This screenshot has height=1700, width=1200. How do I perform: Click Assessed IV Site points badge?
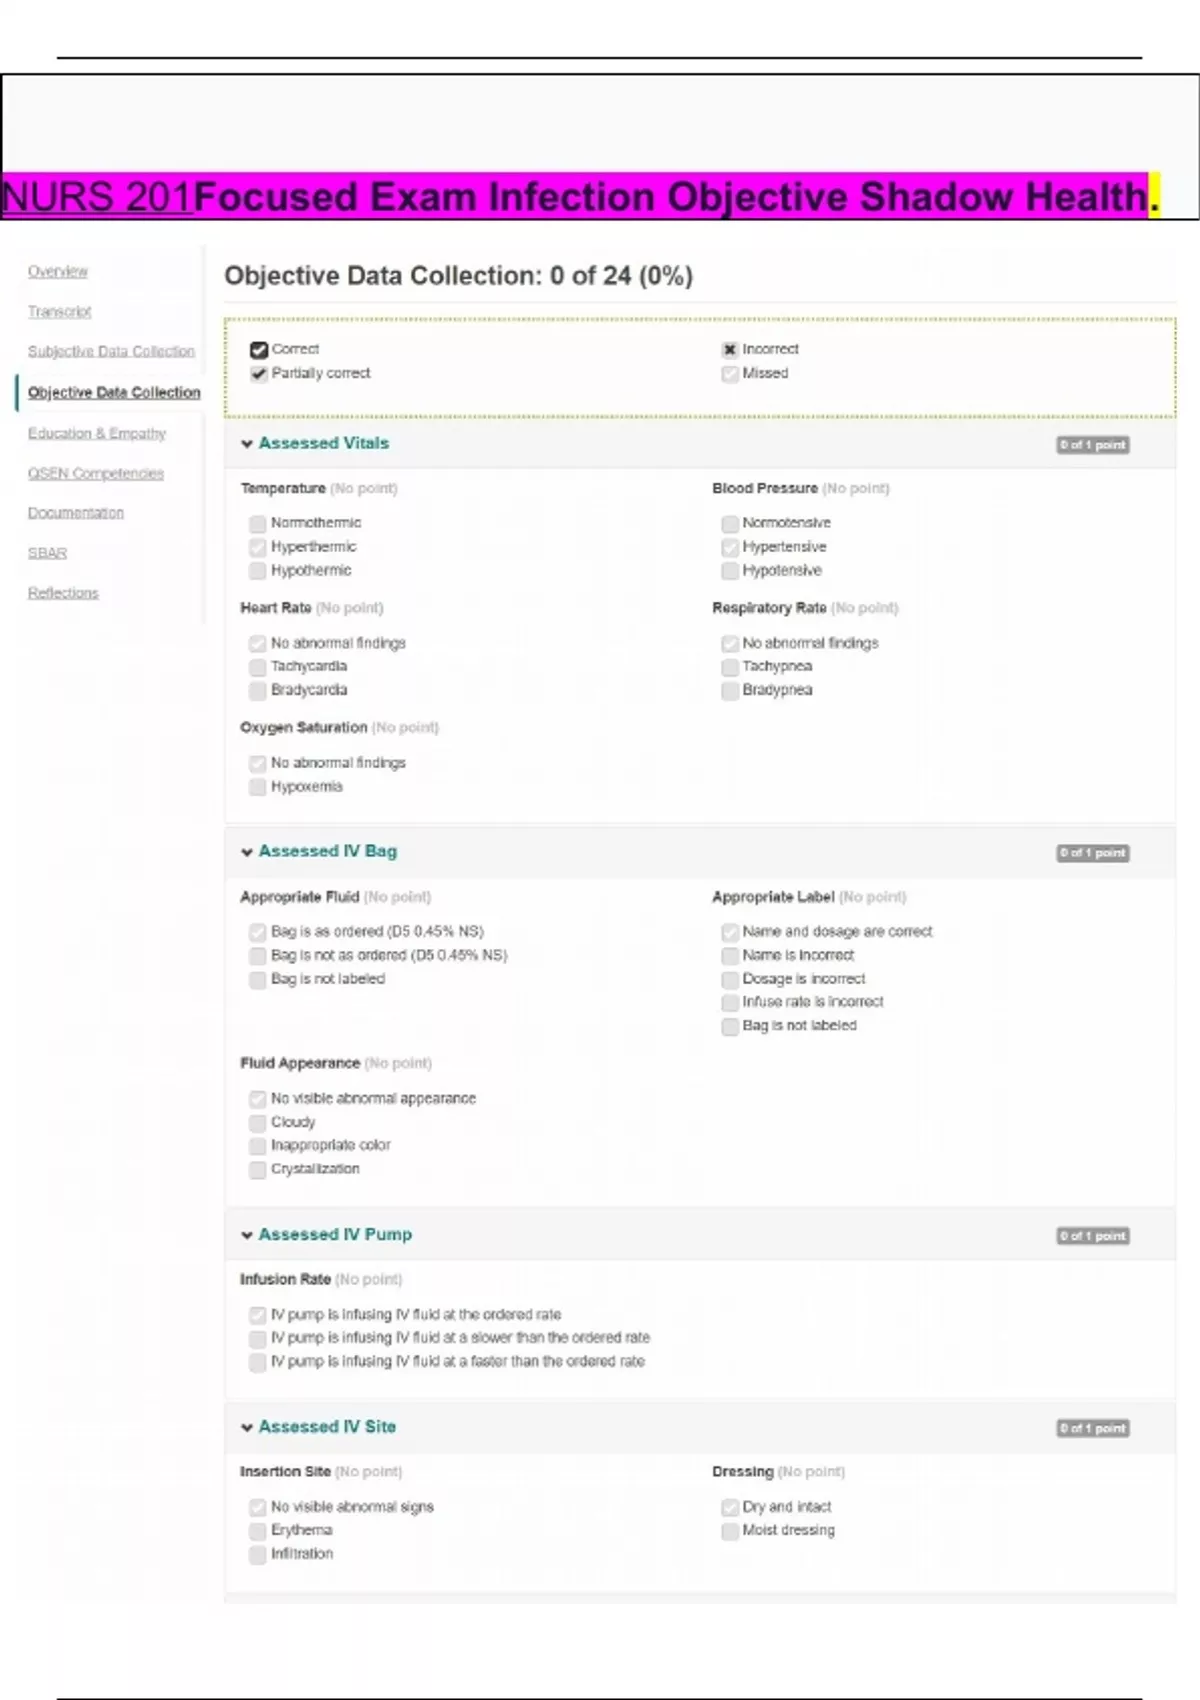(x=1093, y=1428)
